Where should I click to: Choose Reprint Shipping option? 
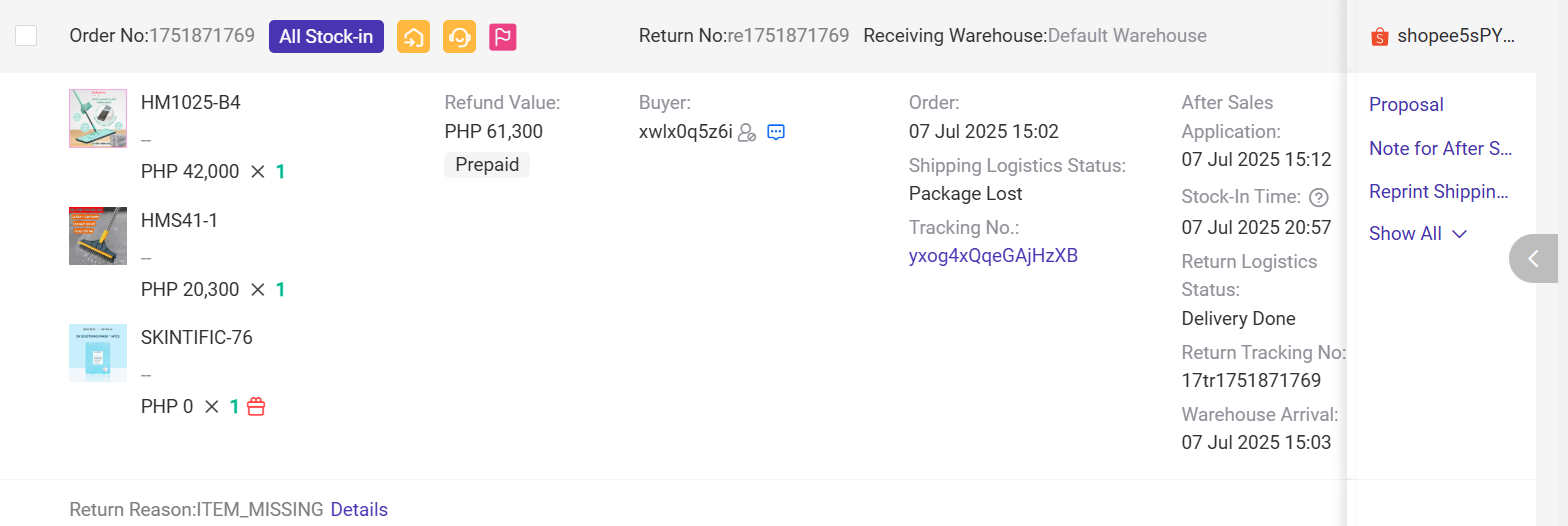[1438, 192]
